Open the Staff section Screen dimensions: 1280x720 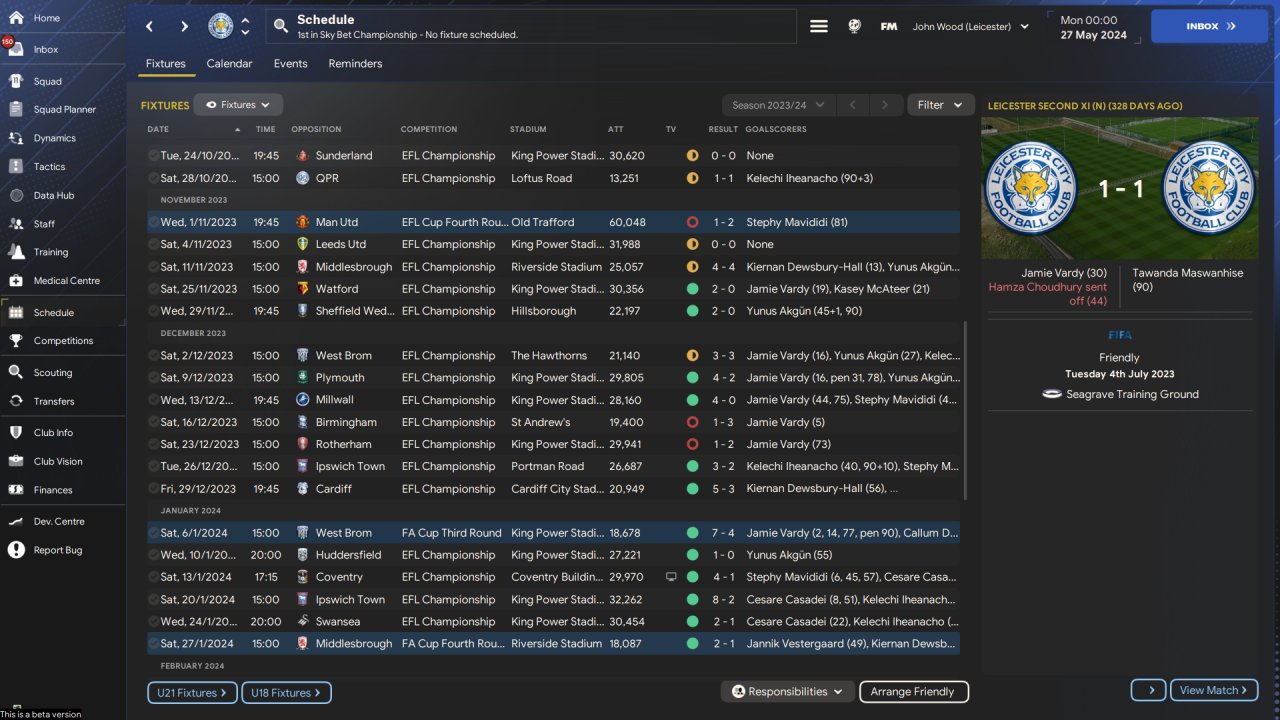pos(44,224)
